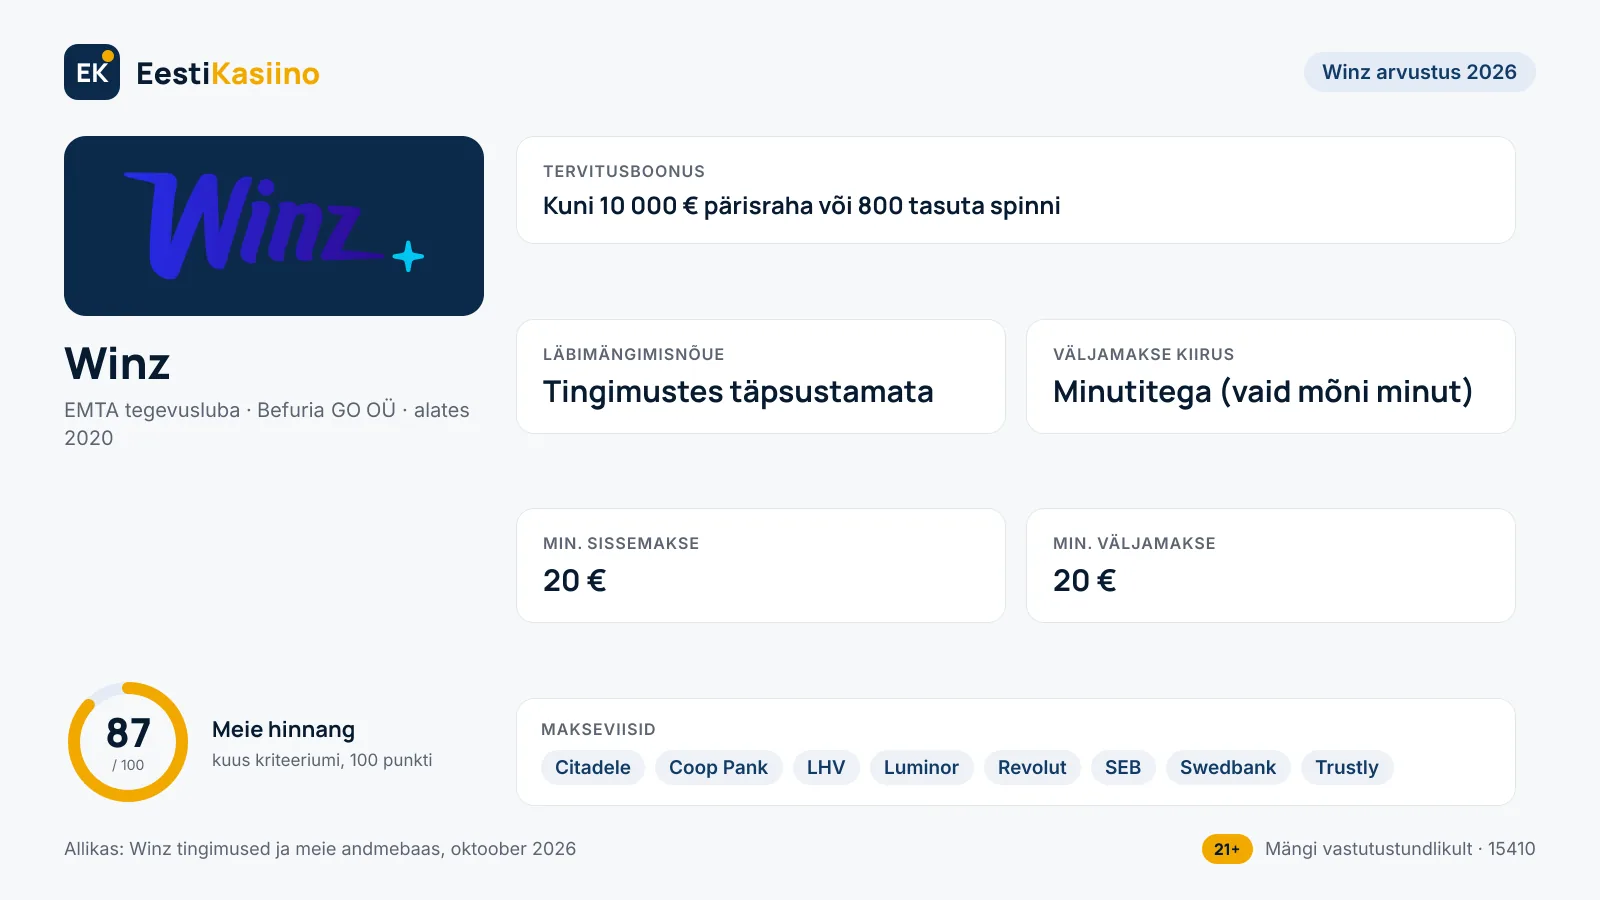
Task: Select the Luminor payment chip
Action: 921,768
